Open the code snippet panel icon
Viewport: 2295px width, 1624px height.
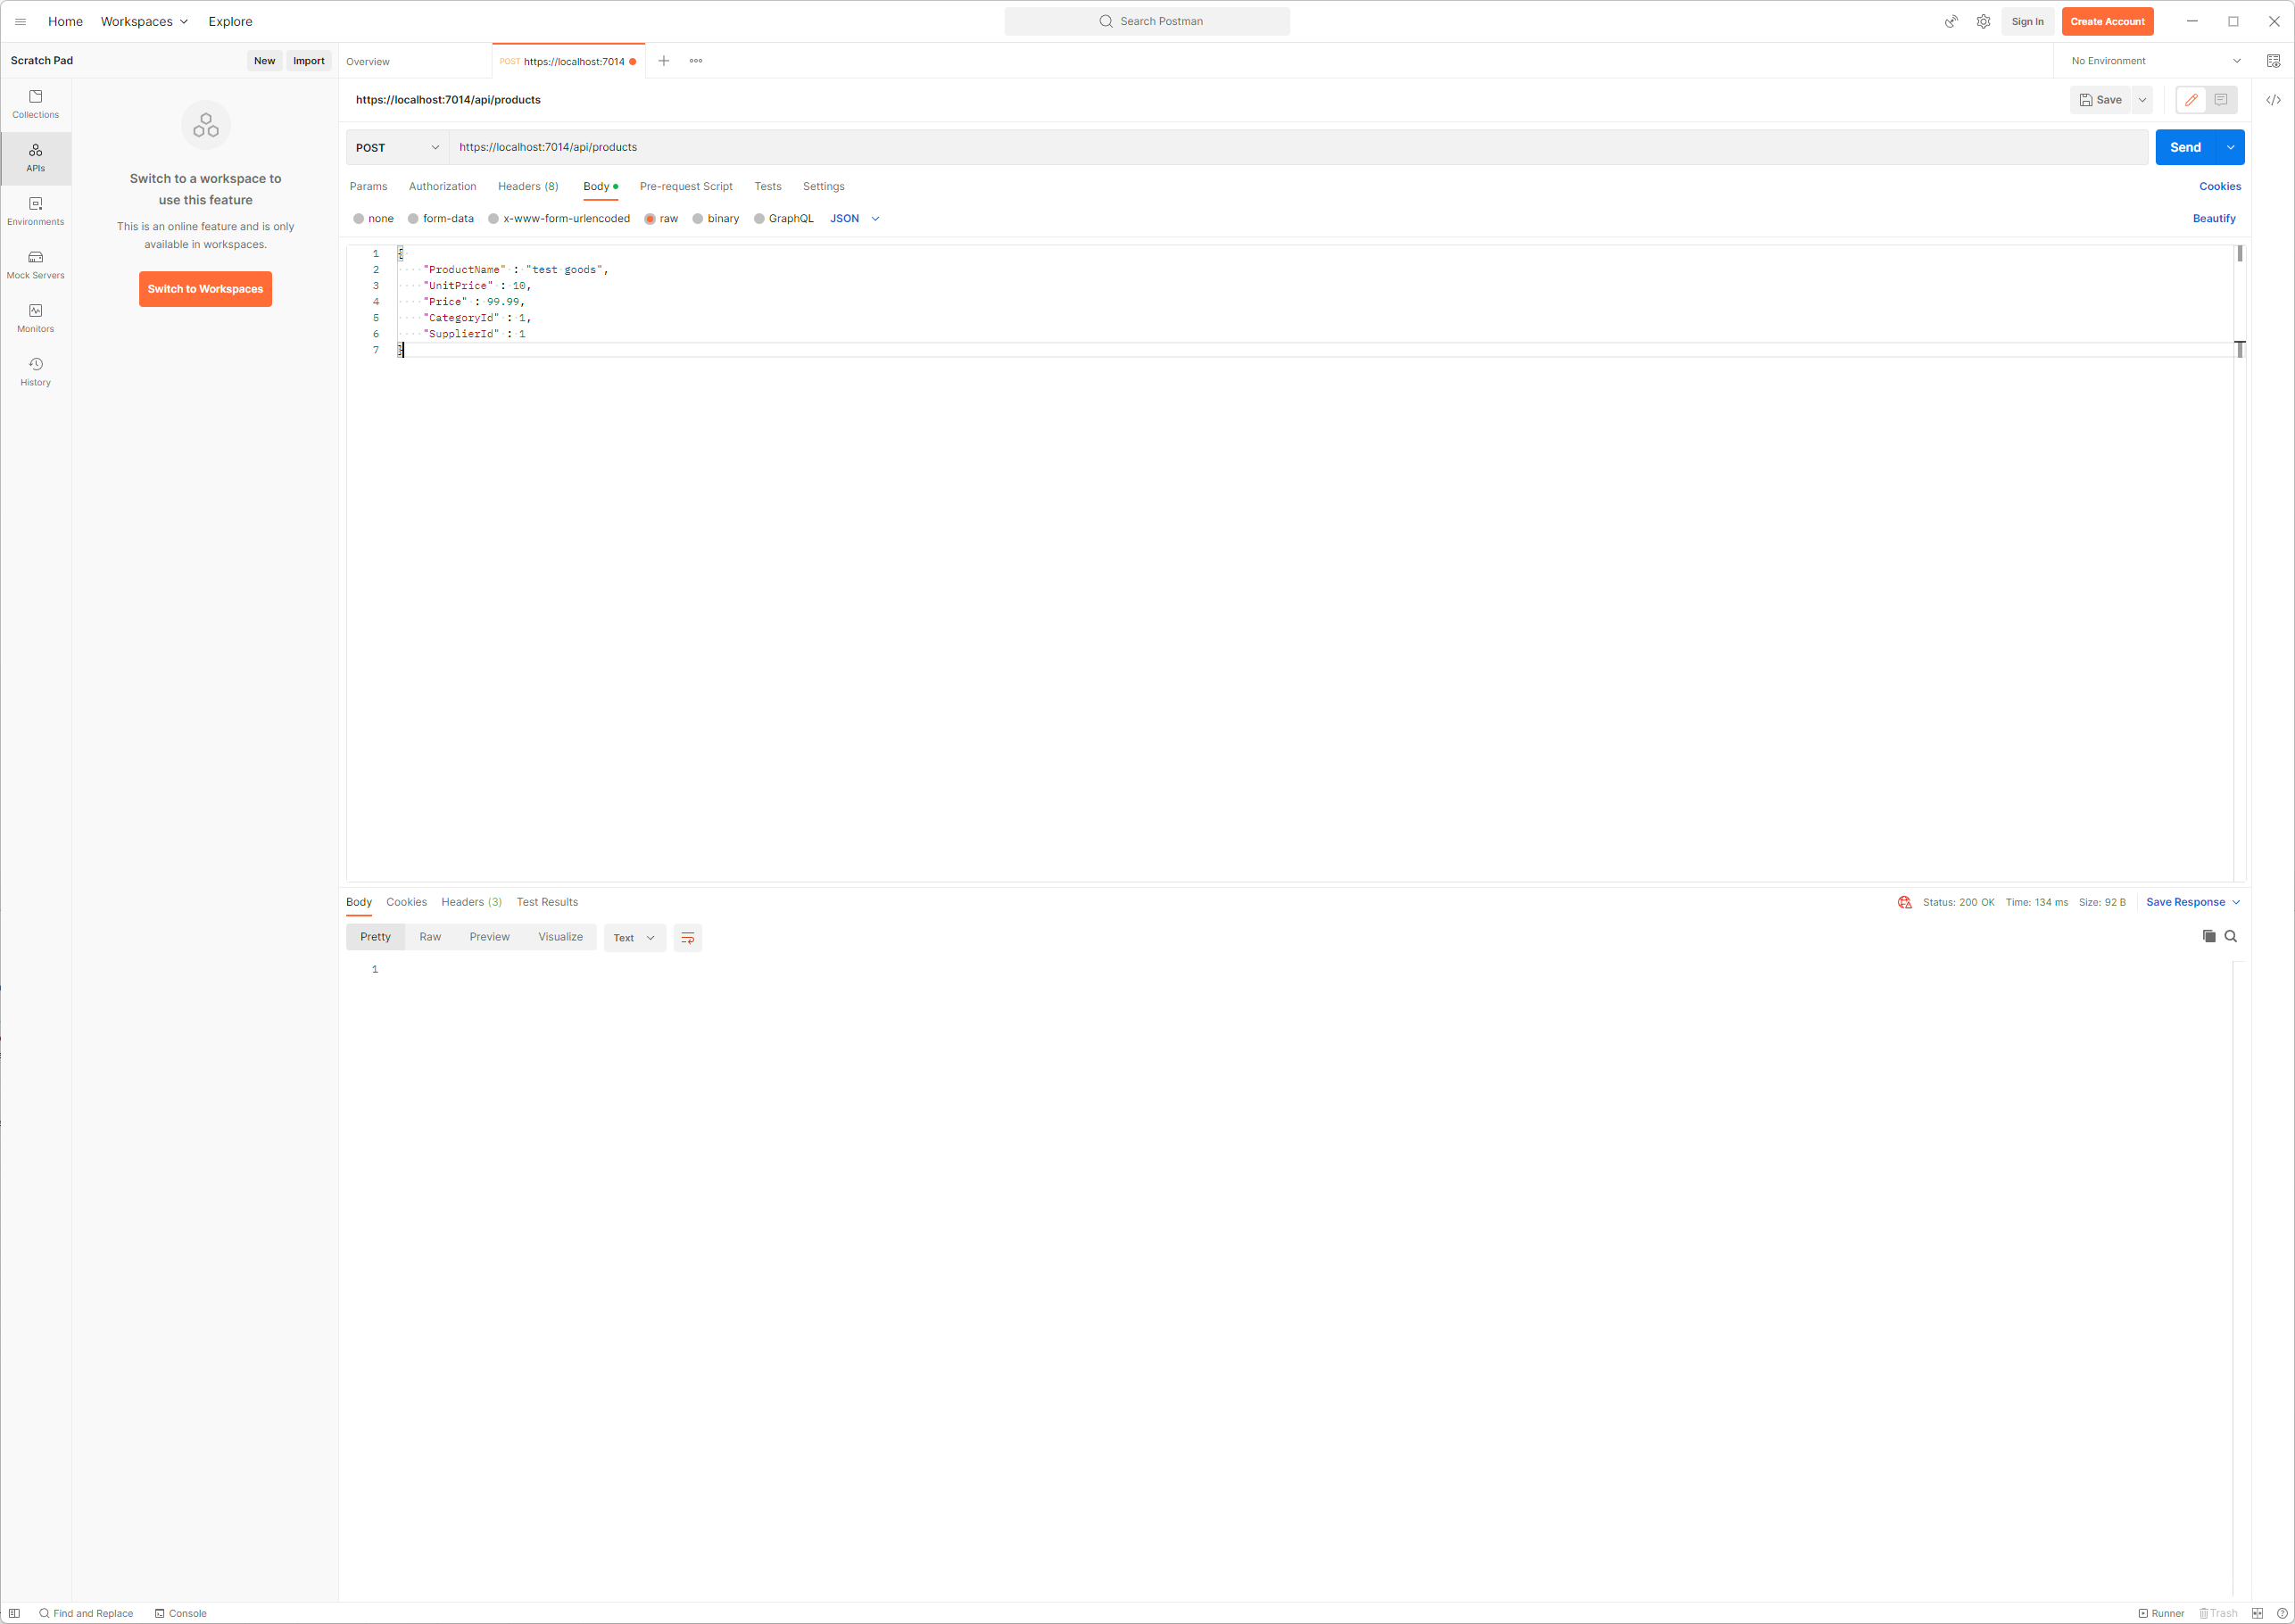(x=2273, y=100)
